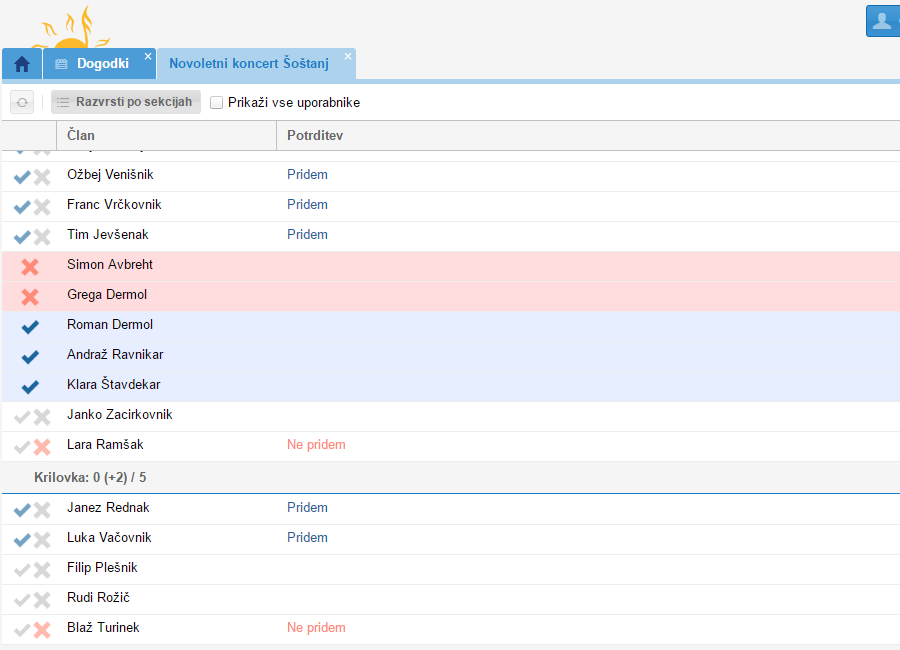Click red X icon beside Simon Avbreht
Viewport: 900px width, 650px height.
tap(30, 267)
